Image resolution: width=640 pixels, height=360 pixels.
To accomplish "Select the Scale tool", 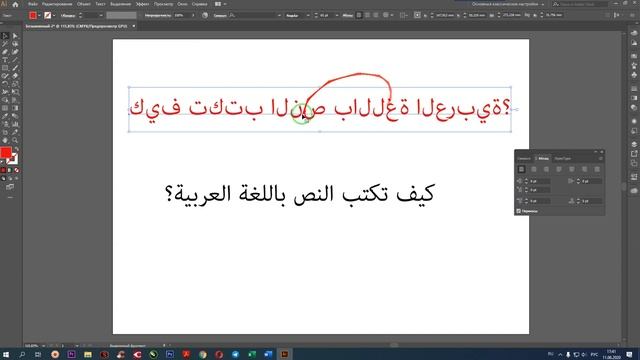I will click(x=15, y=84).
